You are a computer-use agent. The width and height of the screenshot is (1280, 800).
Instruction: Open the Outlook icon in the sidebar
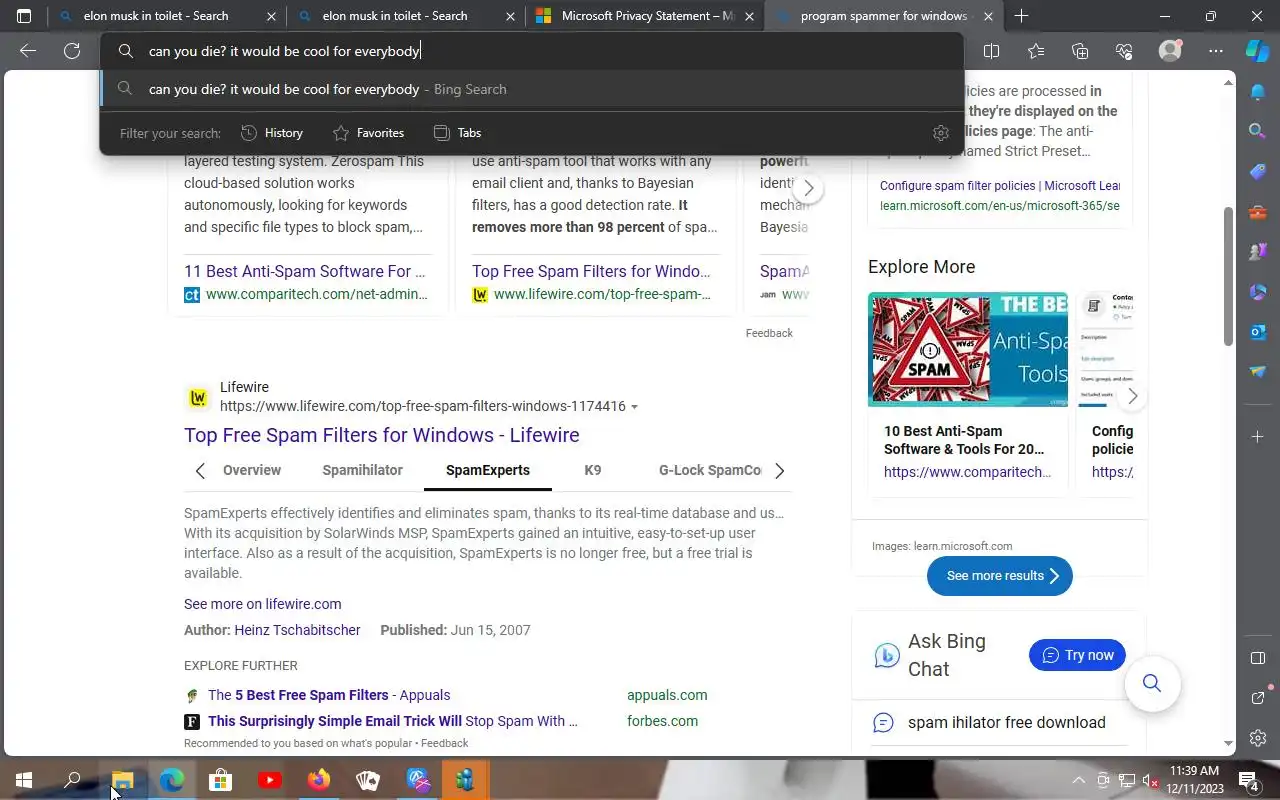[x=1258, y=331]
